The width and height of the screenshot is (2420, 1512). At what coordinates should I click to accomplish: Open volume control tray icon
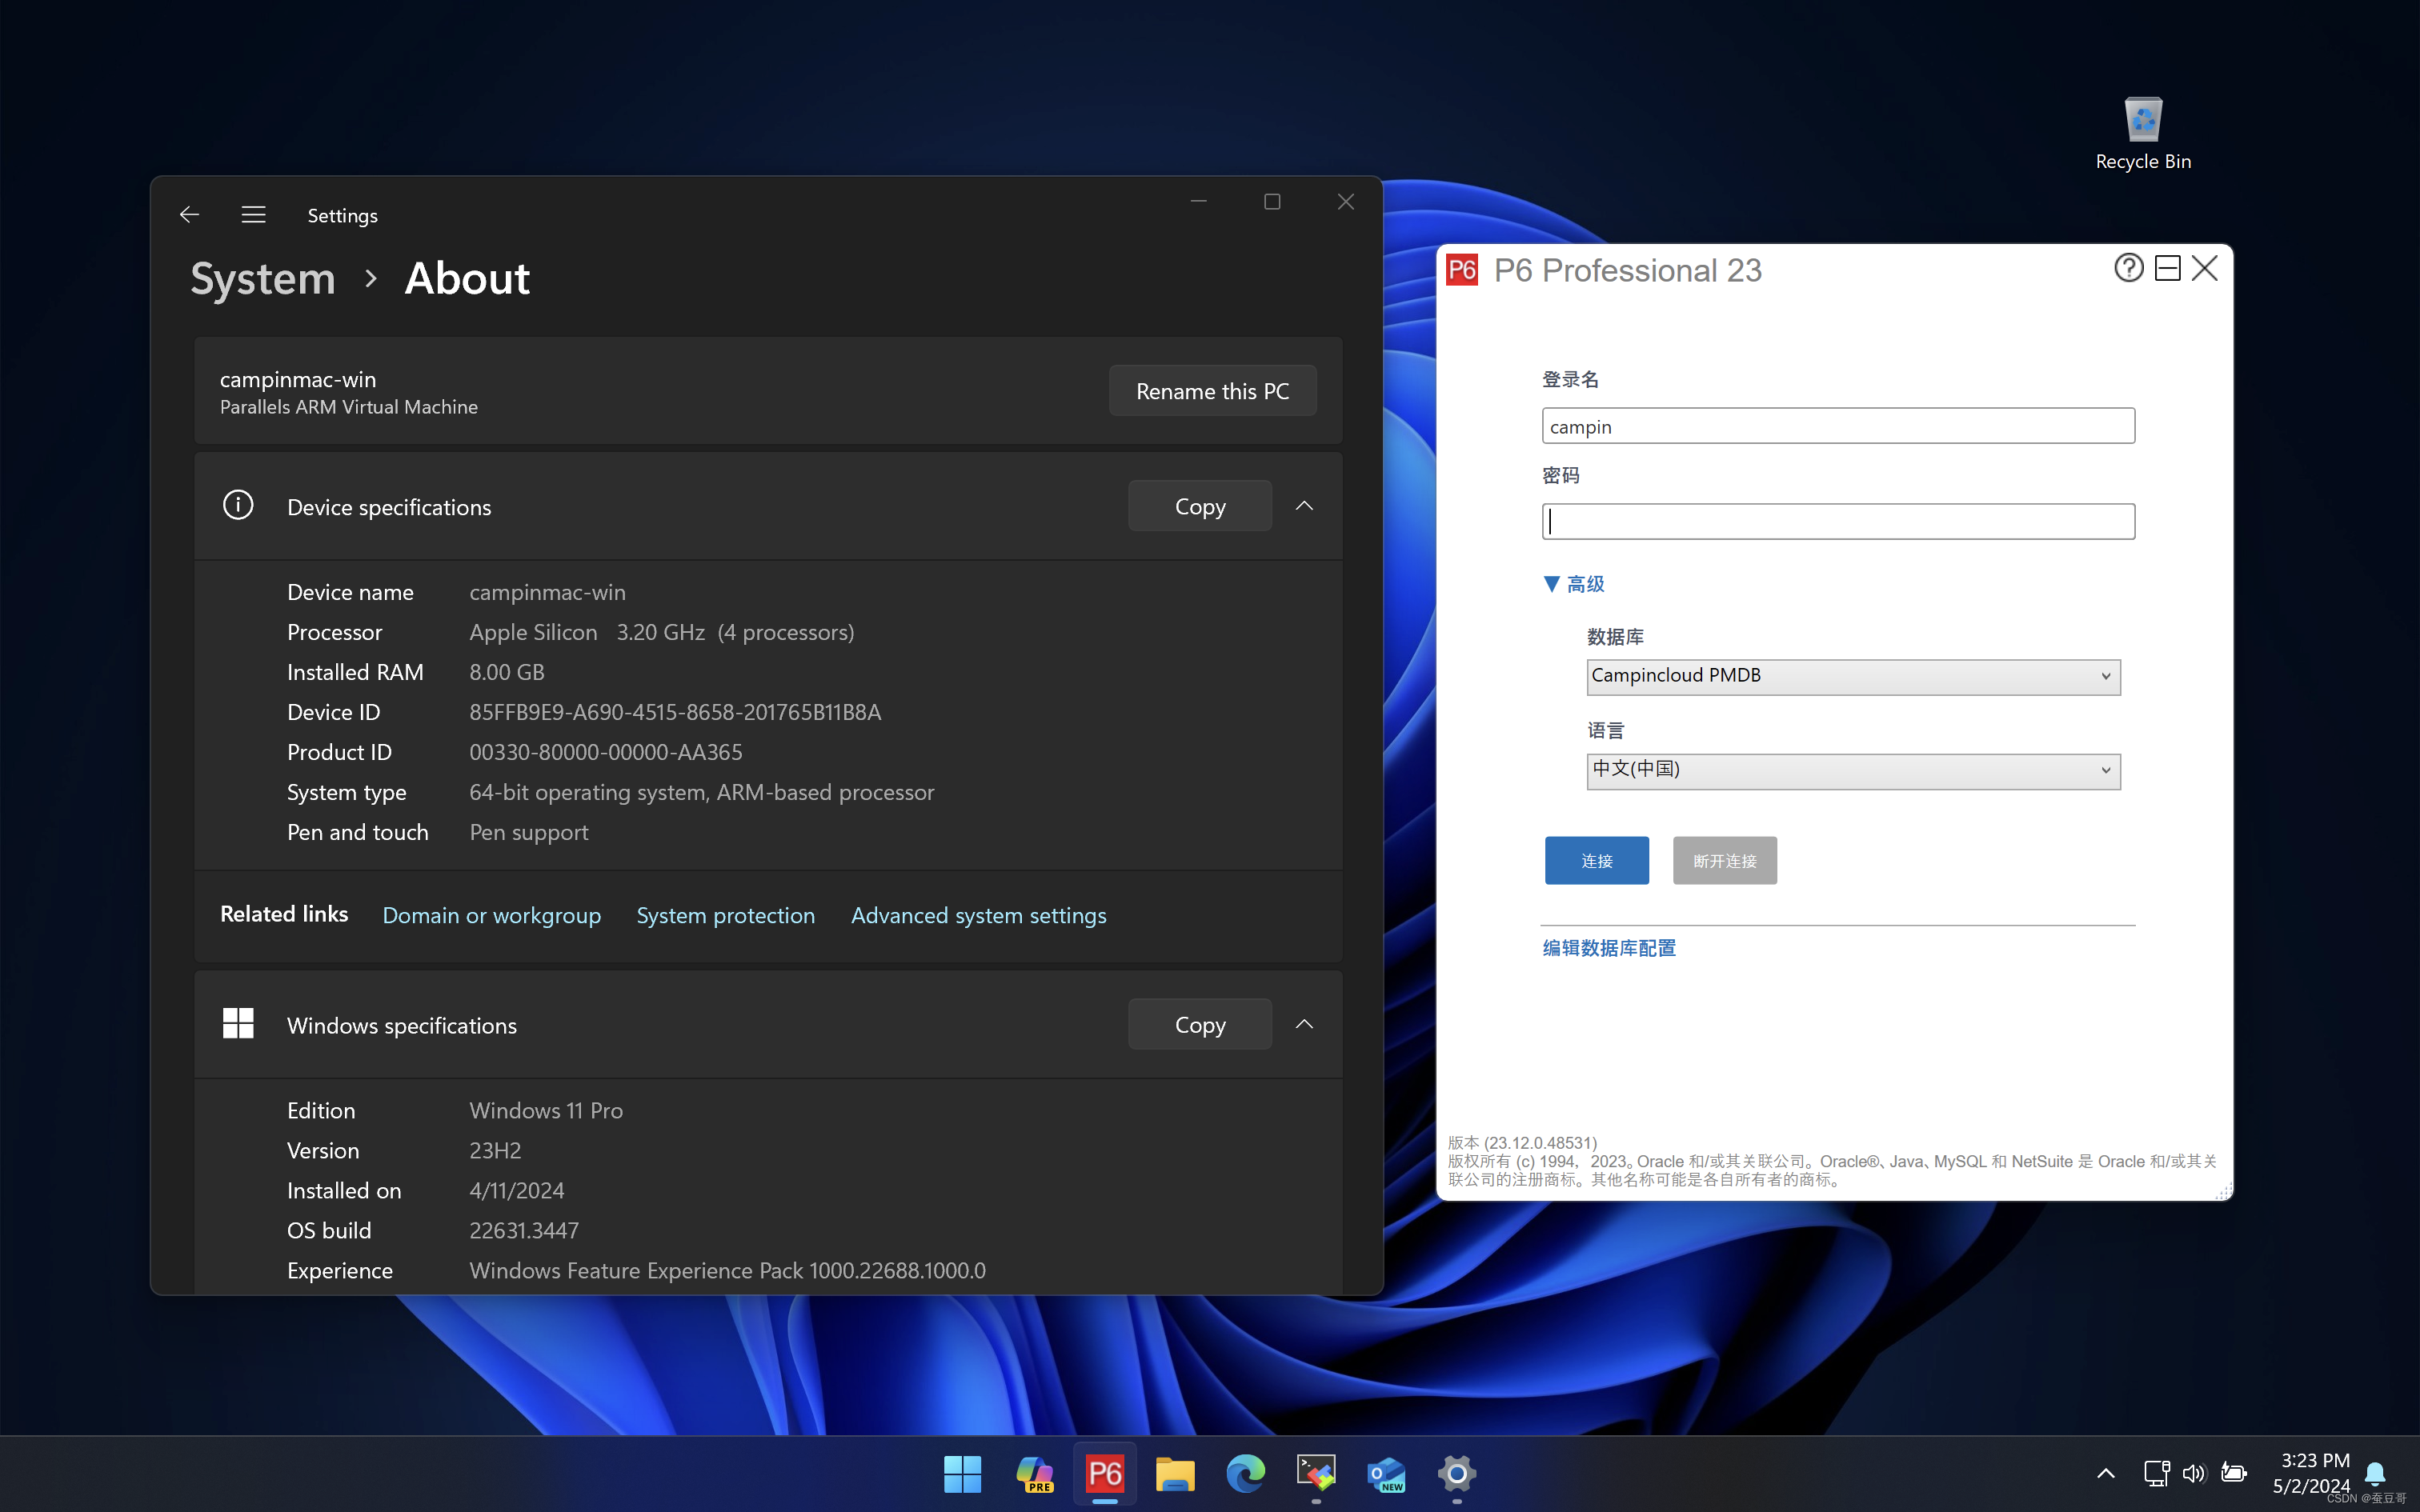click(2194, 1473)
